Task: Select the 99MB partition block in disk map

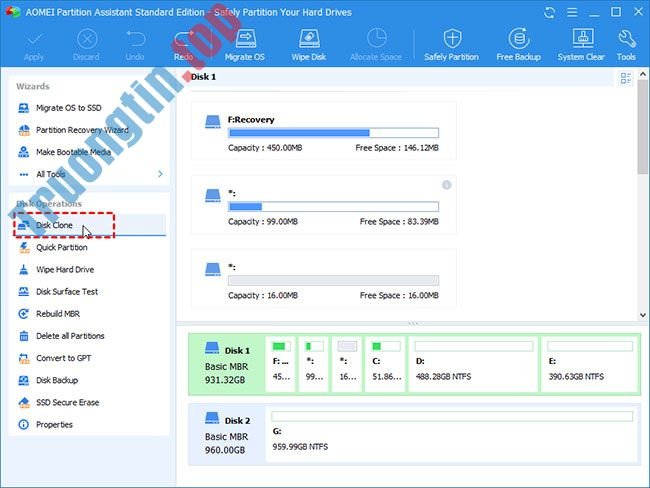Action: click(314, 364)
